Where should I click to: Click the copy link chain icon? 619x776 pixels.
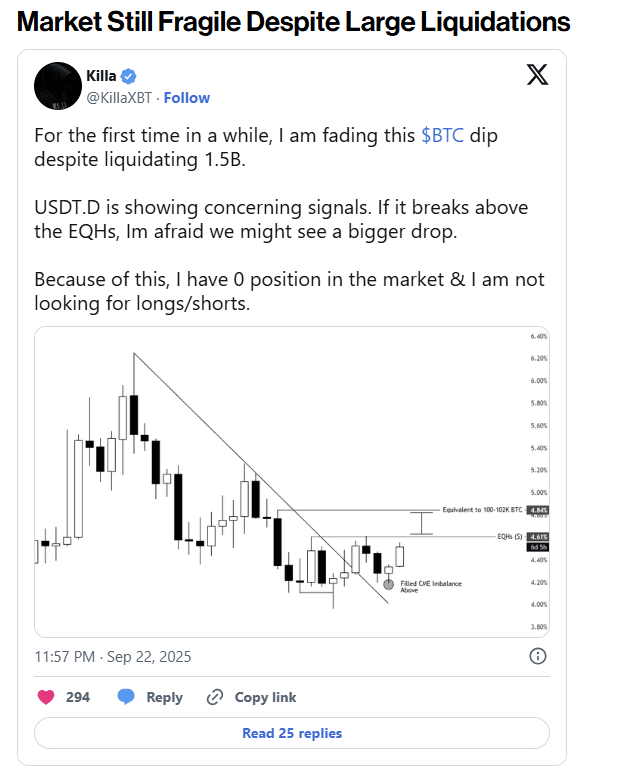point(215,697)
